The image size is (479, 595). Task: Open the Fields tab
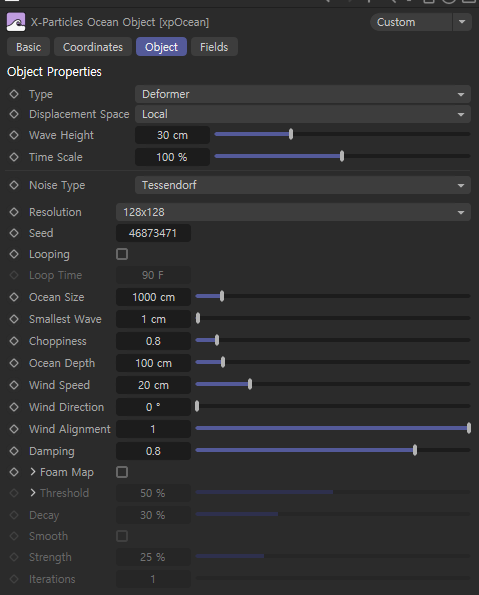point(214,47)
